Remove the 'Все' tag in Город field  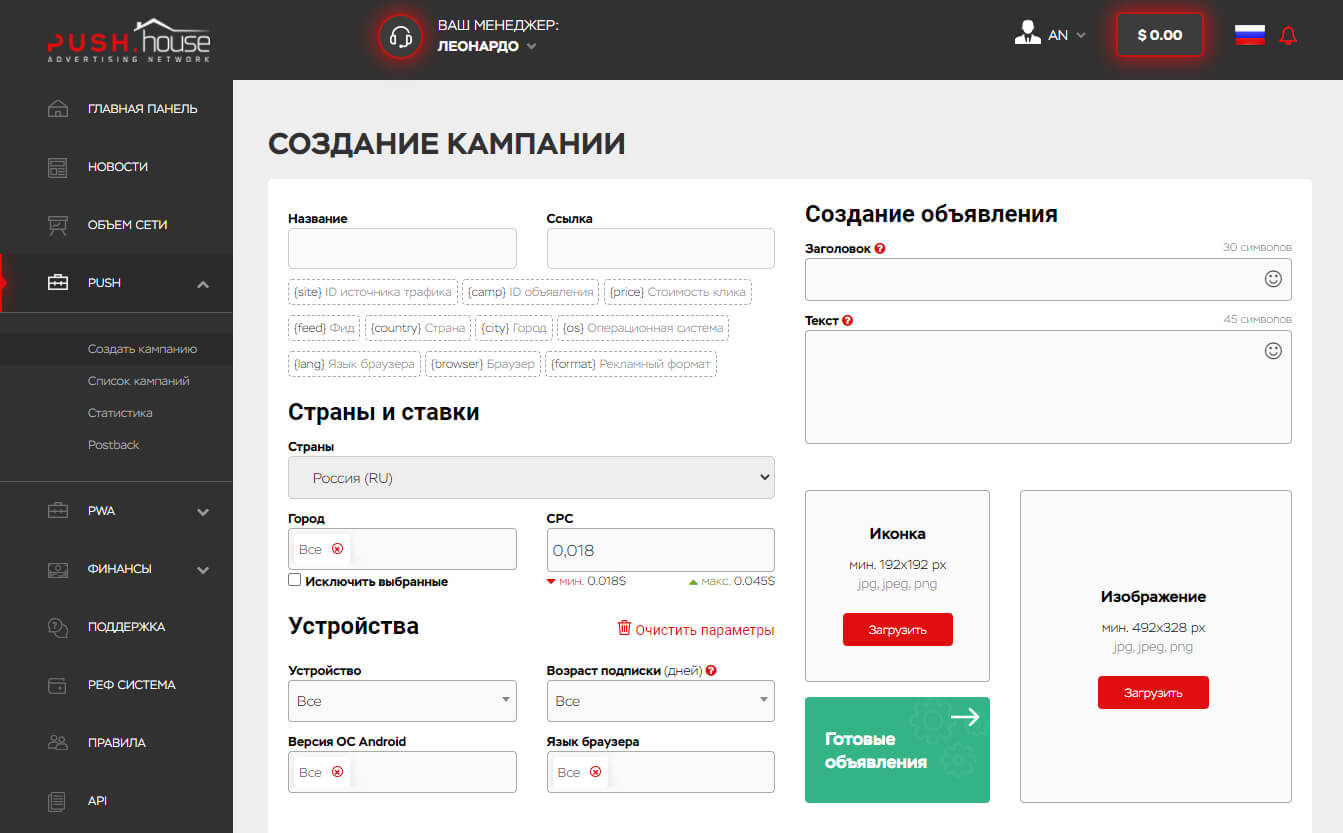pyautogui.click(x=337, y=549)
